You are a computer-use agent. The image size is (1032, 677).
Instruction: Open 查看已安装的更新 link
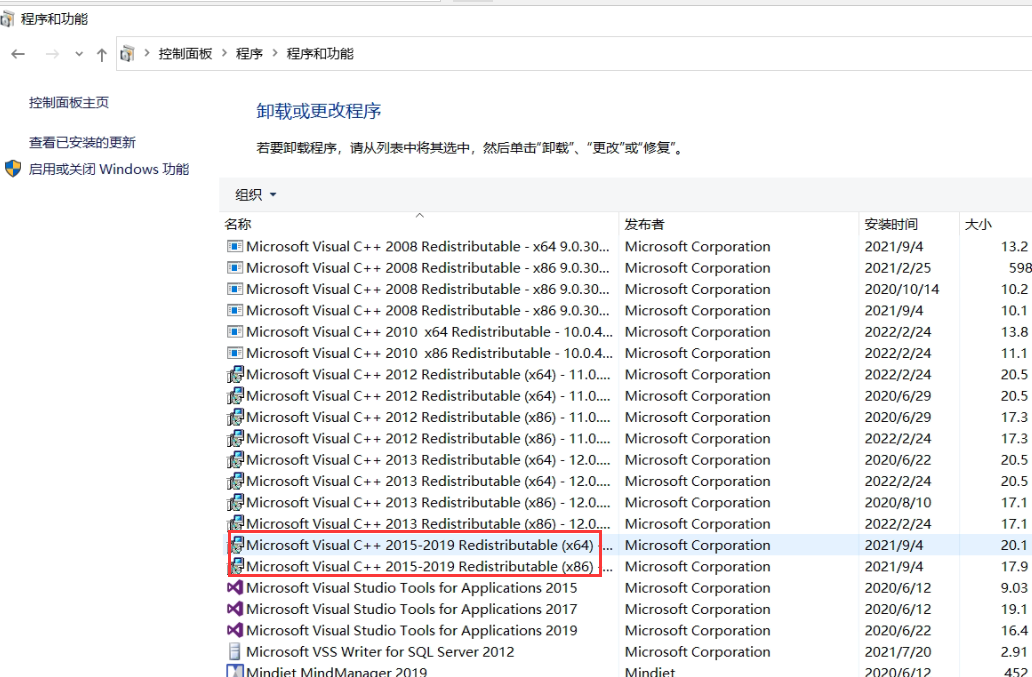(x=82, y=143)
